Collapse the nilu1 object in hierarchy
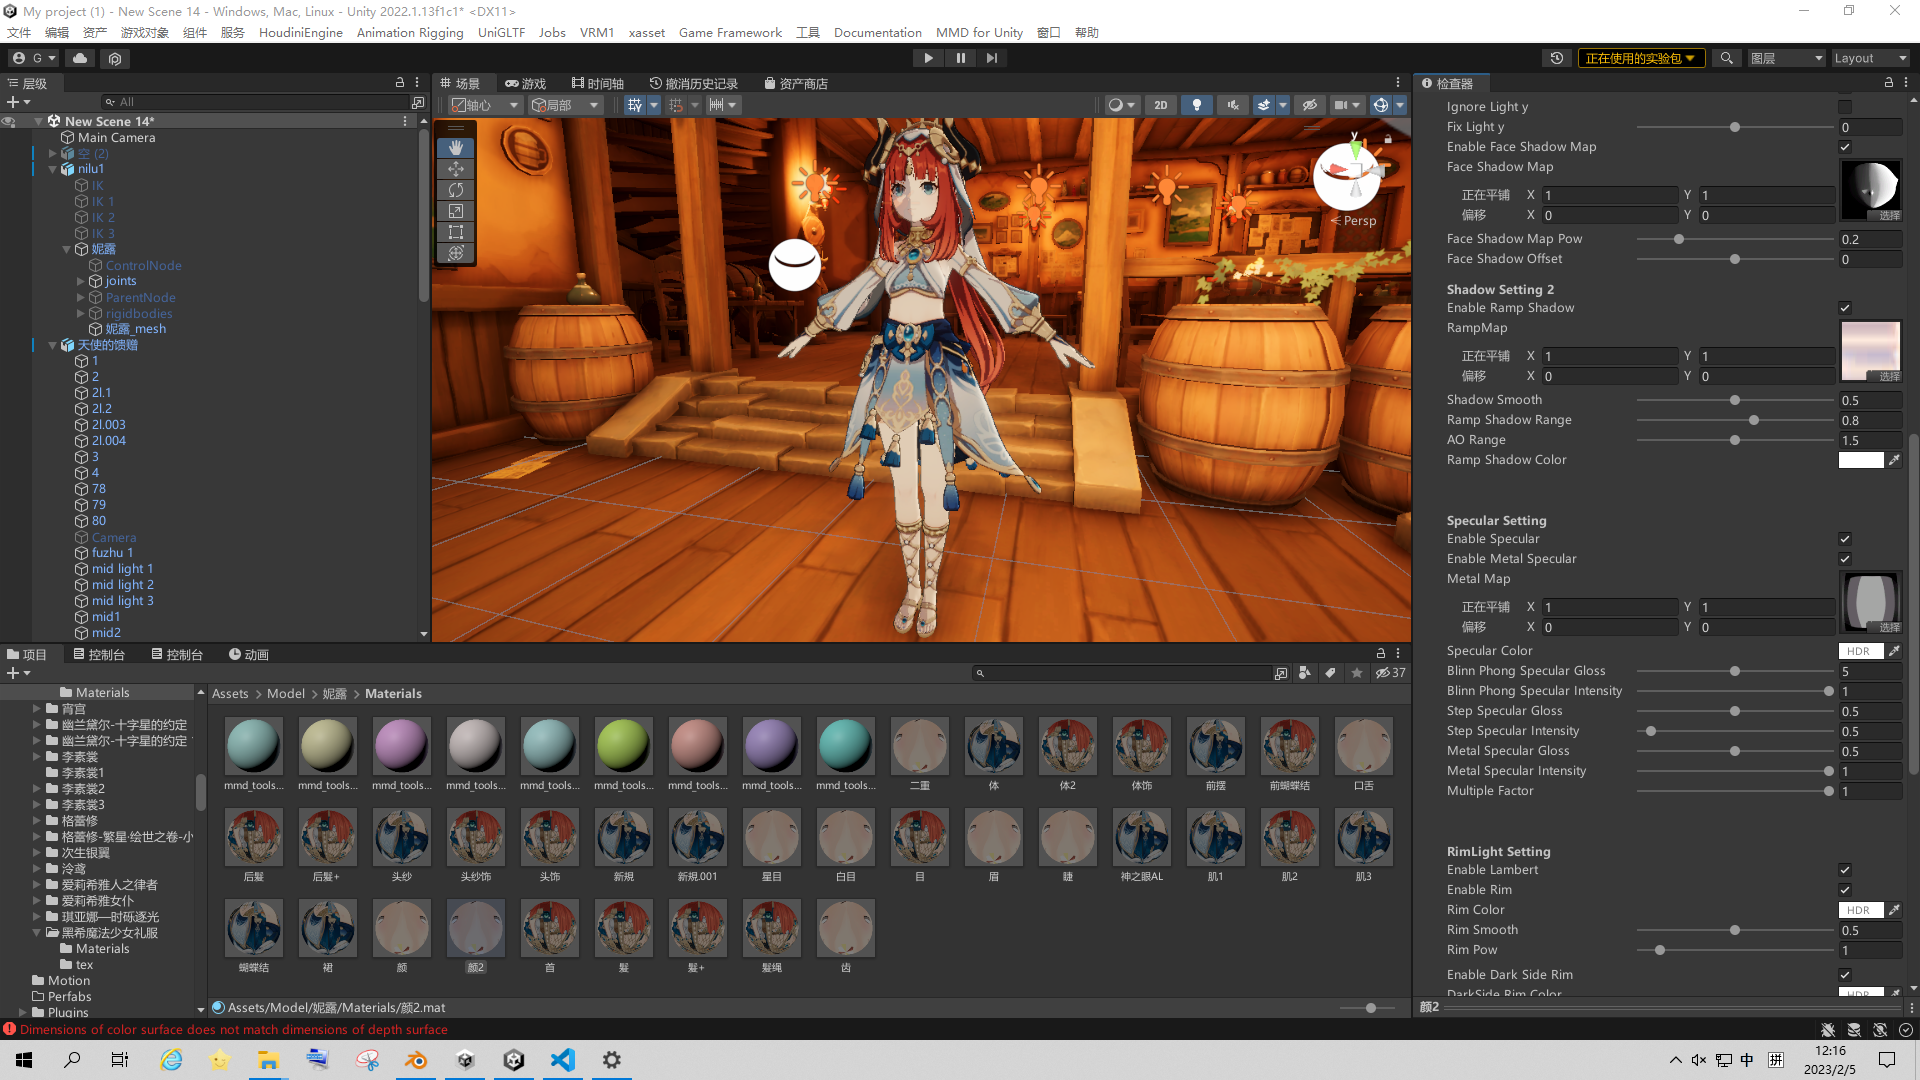 click(53, 169)
